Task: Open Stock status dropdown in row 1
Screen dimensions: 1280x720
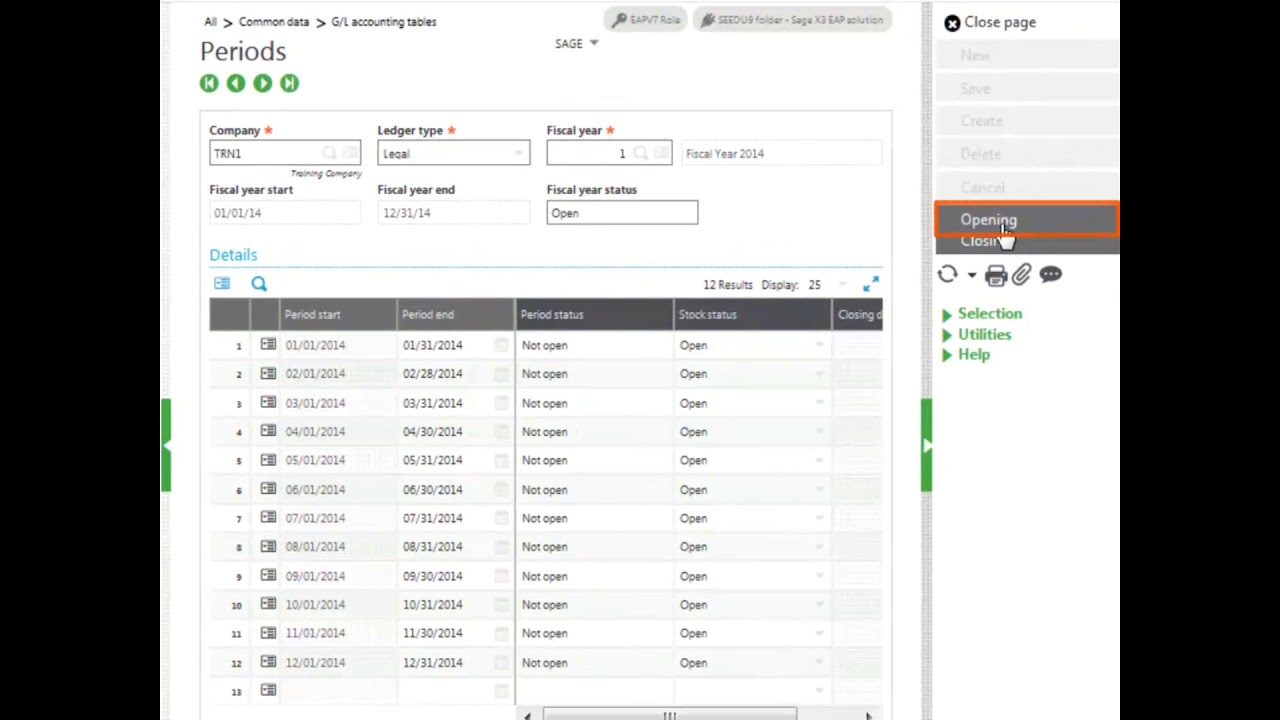Action: coord(819,345)
